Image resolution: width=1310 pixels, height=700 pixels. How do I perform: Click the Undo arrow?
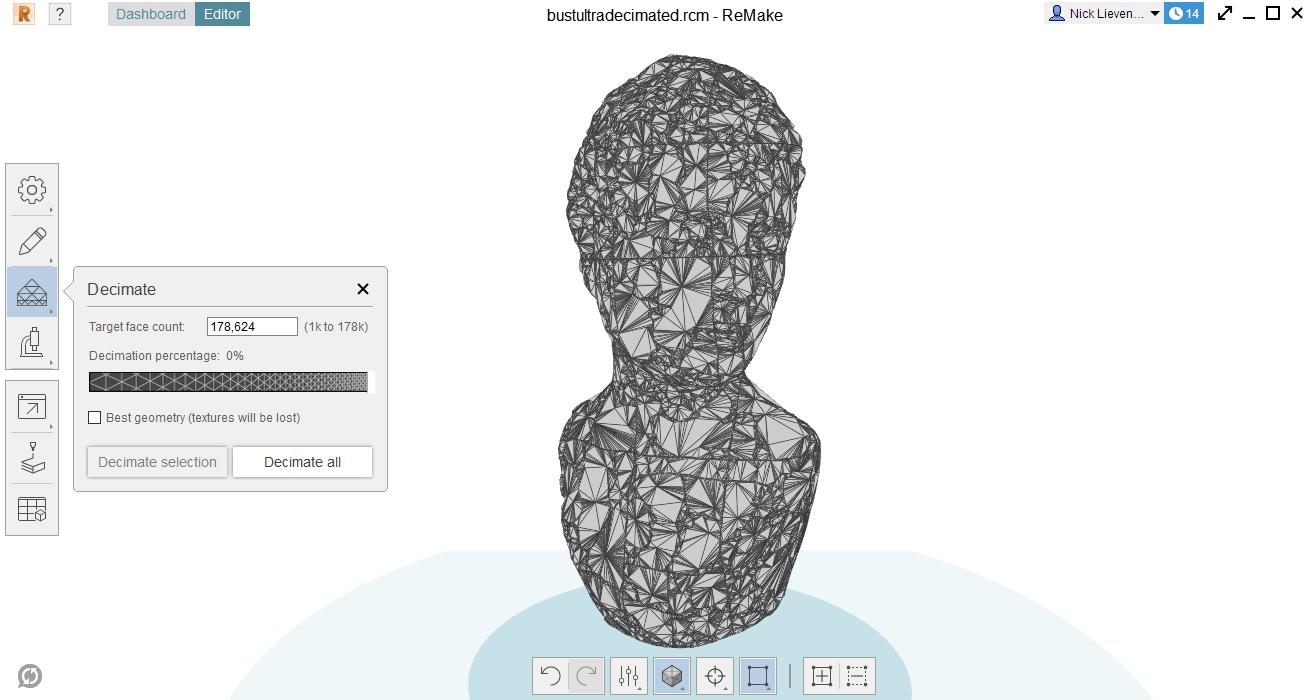[x=548, y=675]
